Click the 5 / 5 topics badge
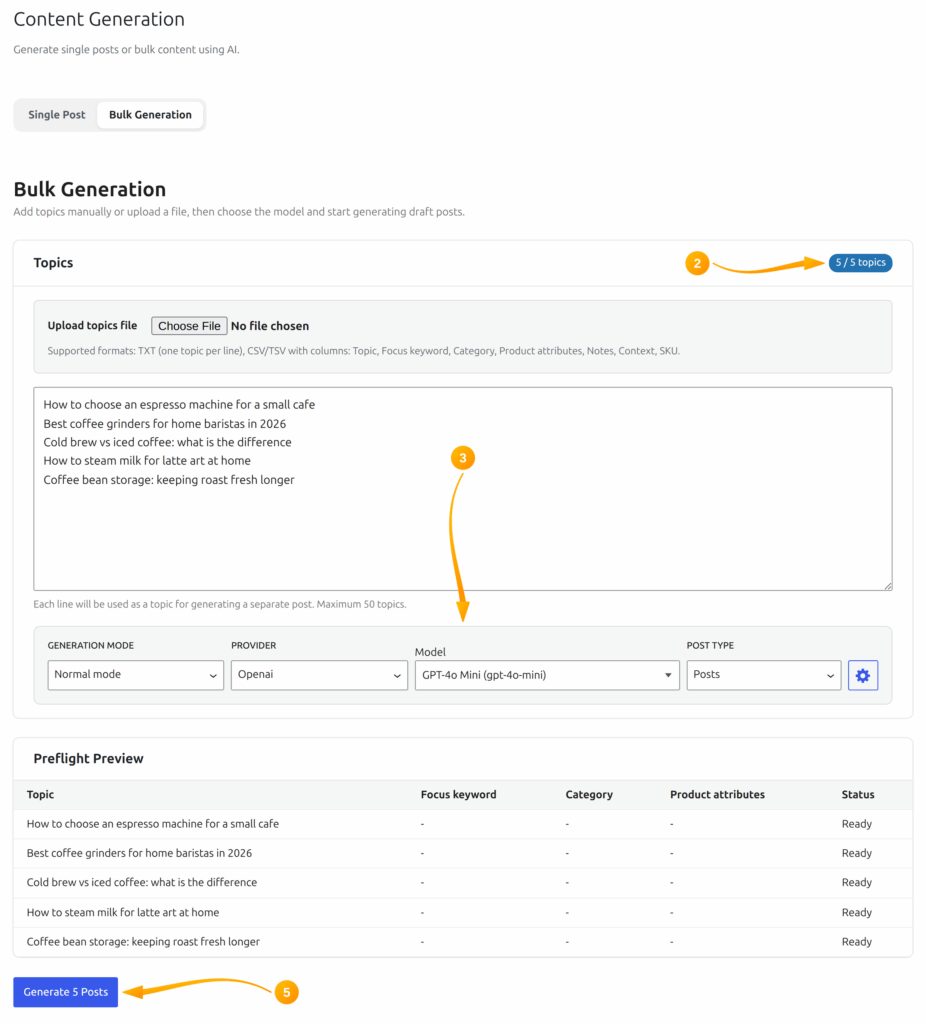The image size is (926, 1024). pyautogui.click(x=861, y=263)
